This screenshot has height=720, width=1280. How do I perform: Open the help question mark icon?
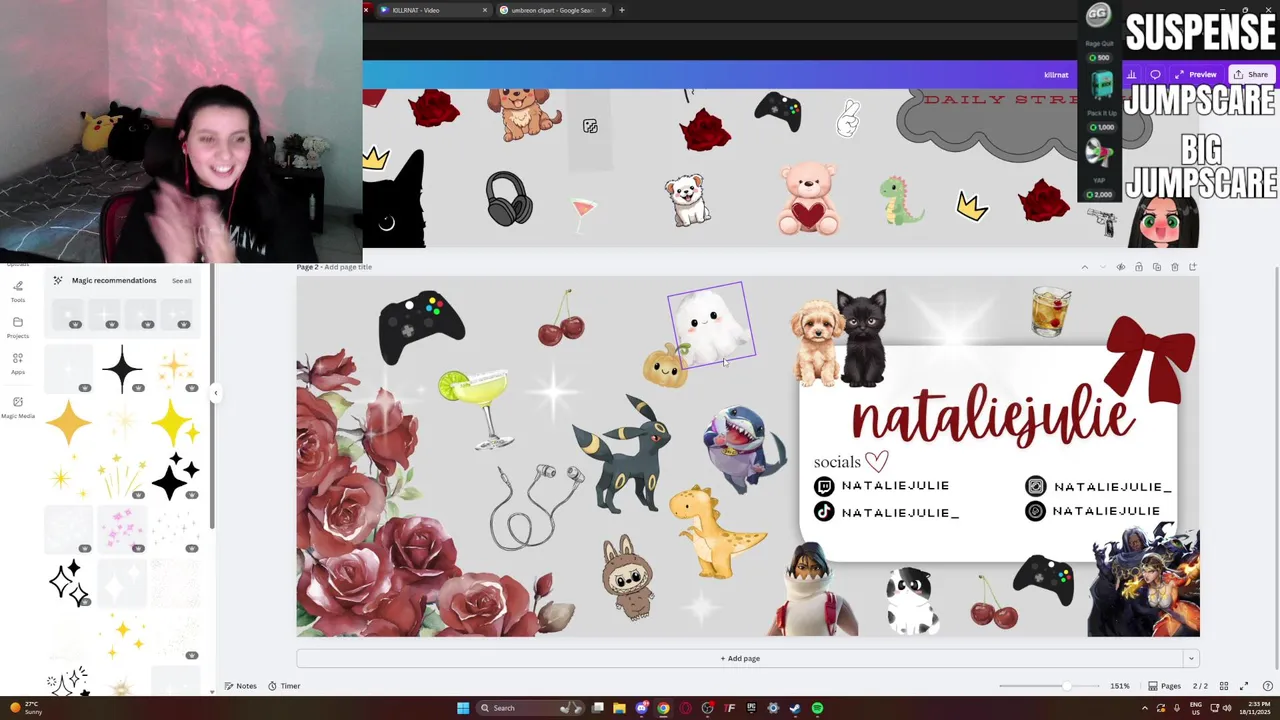point(1268,686)
